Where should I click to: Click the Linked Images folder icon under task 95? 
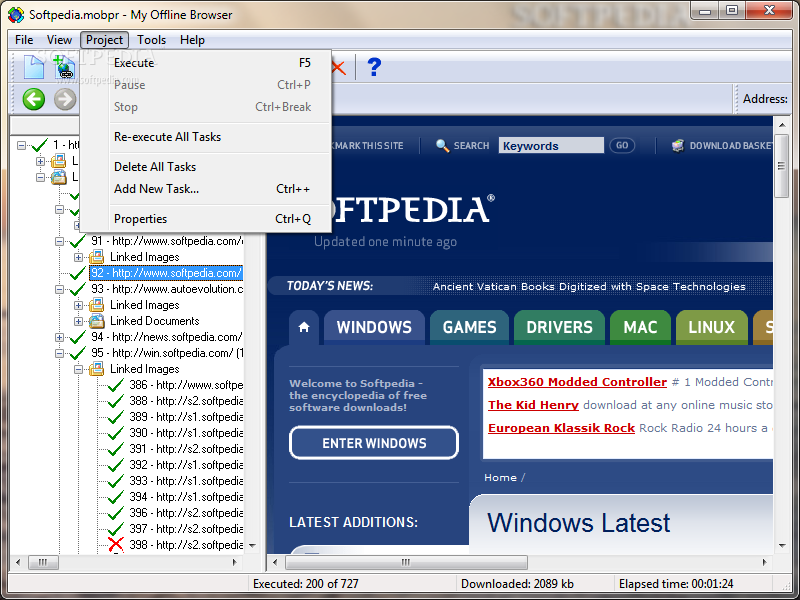point(96,369)
